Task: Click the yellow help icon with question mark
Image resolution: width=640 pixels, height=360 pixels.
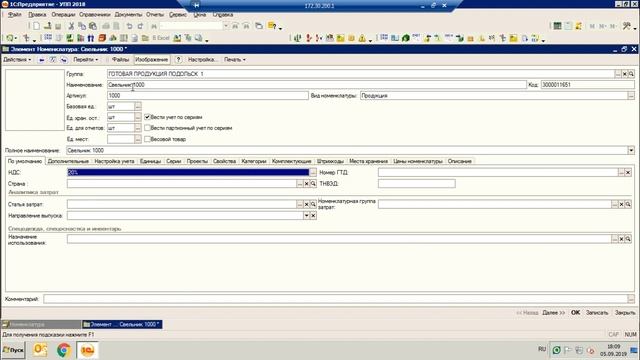Action: (x=272, y=26)
